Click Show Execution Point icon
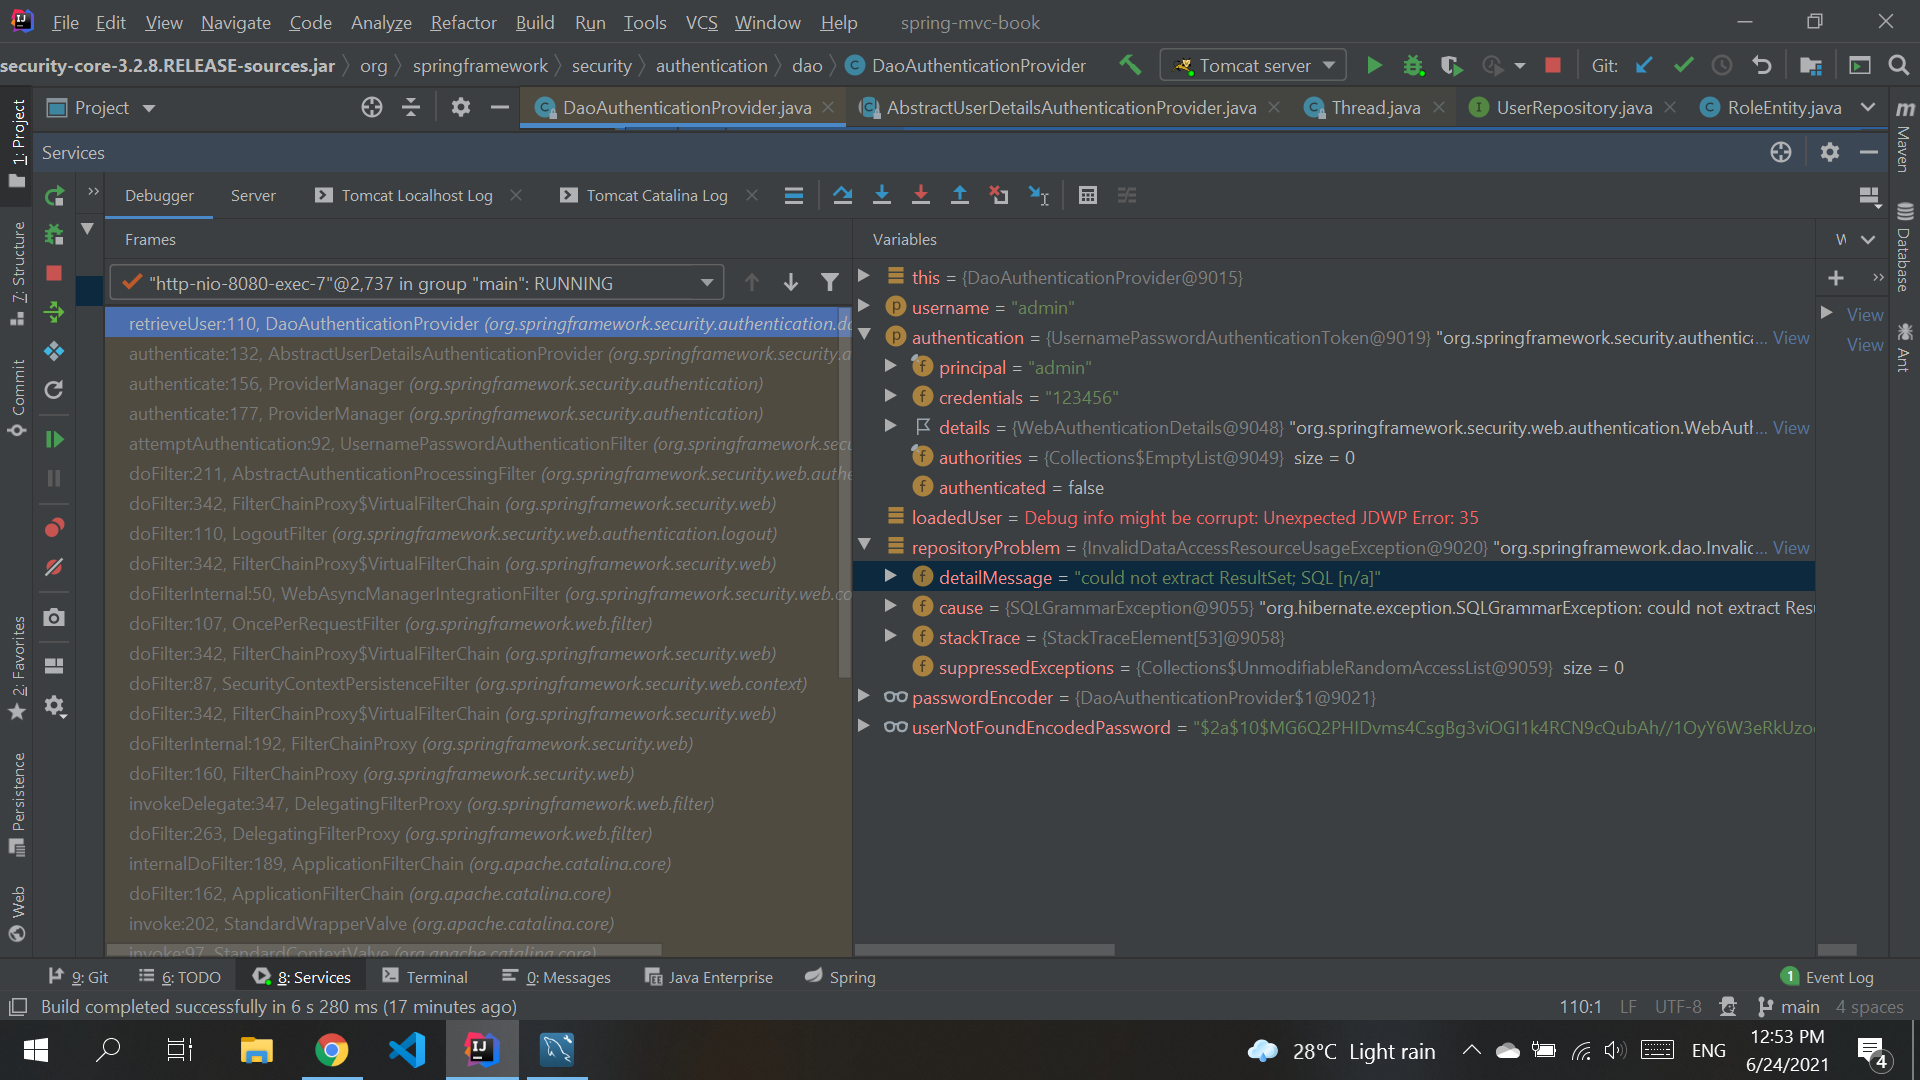The width and height of the screenshot is (1920, 1080). pos(793,195)
